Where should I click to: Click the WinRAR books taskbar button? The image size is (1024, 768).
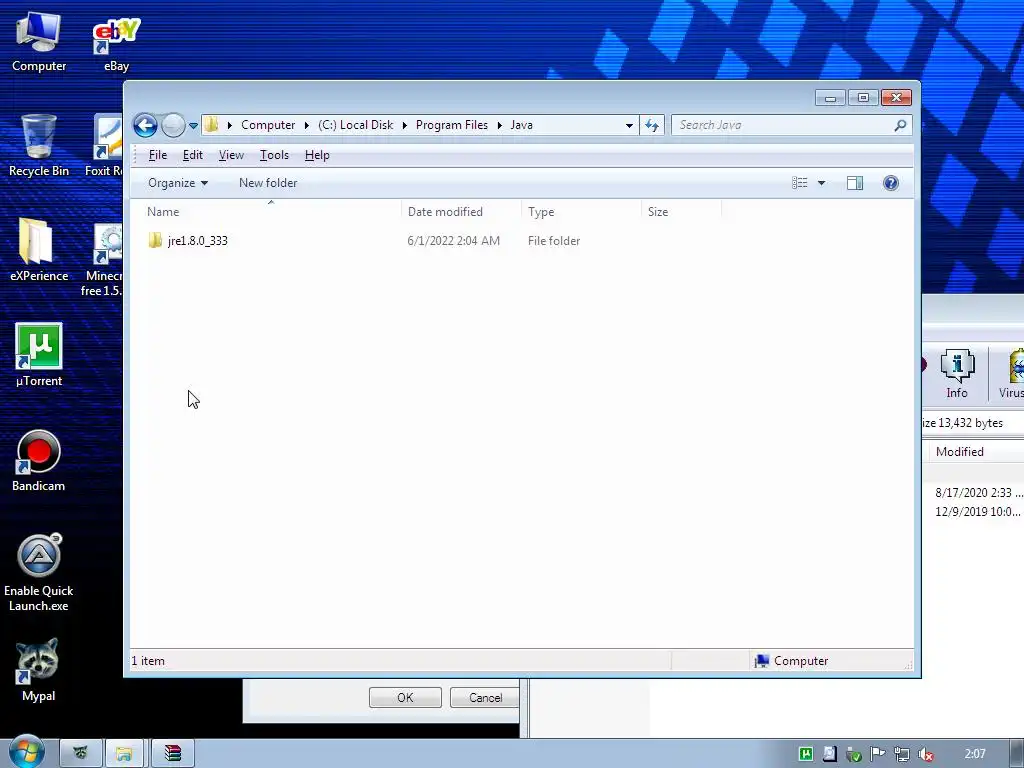172,754
